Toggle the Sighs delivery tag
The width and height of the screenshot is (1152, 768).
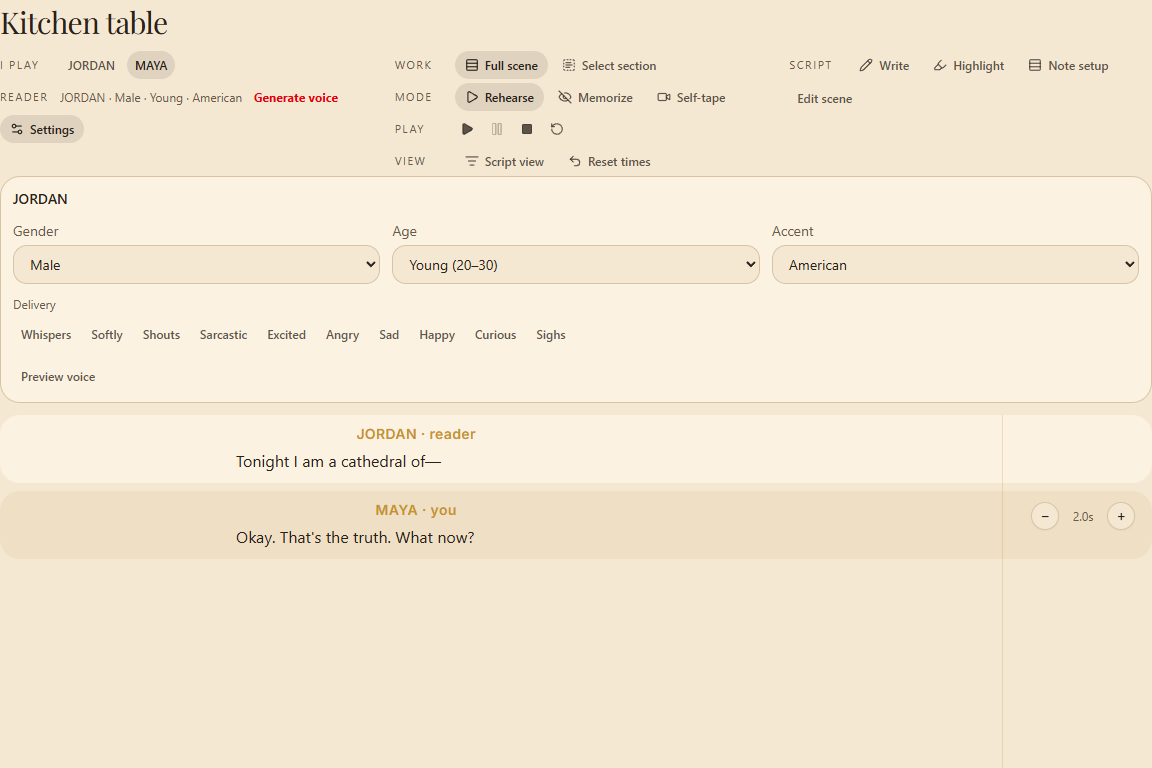point(551,335)
